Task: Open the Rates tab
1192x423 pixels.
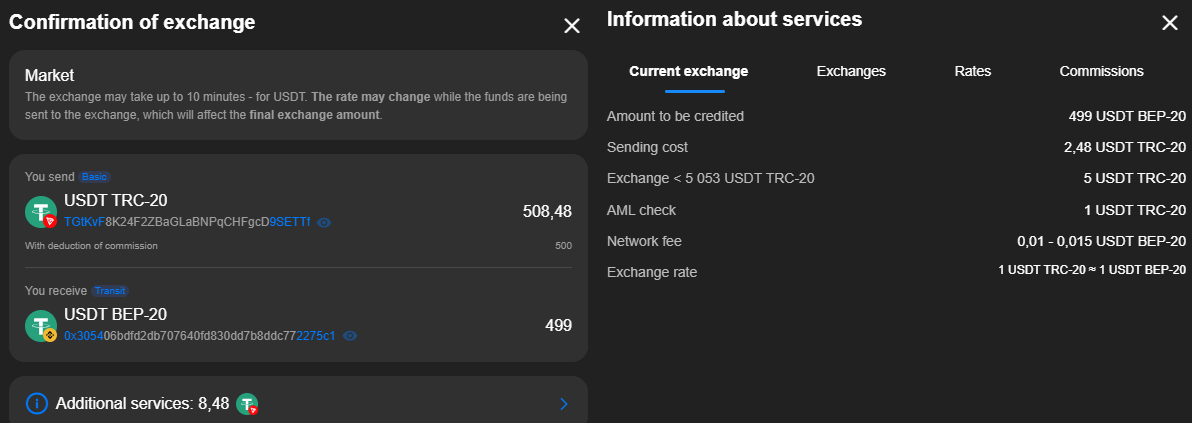Action: (972, 72)
